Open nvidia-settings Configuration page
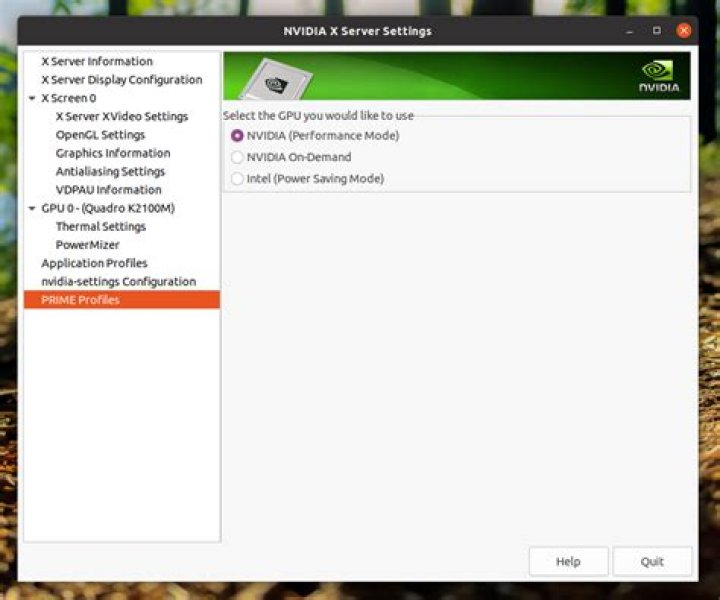The image size is (720, 600). click(118, 282)
